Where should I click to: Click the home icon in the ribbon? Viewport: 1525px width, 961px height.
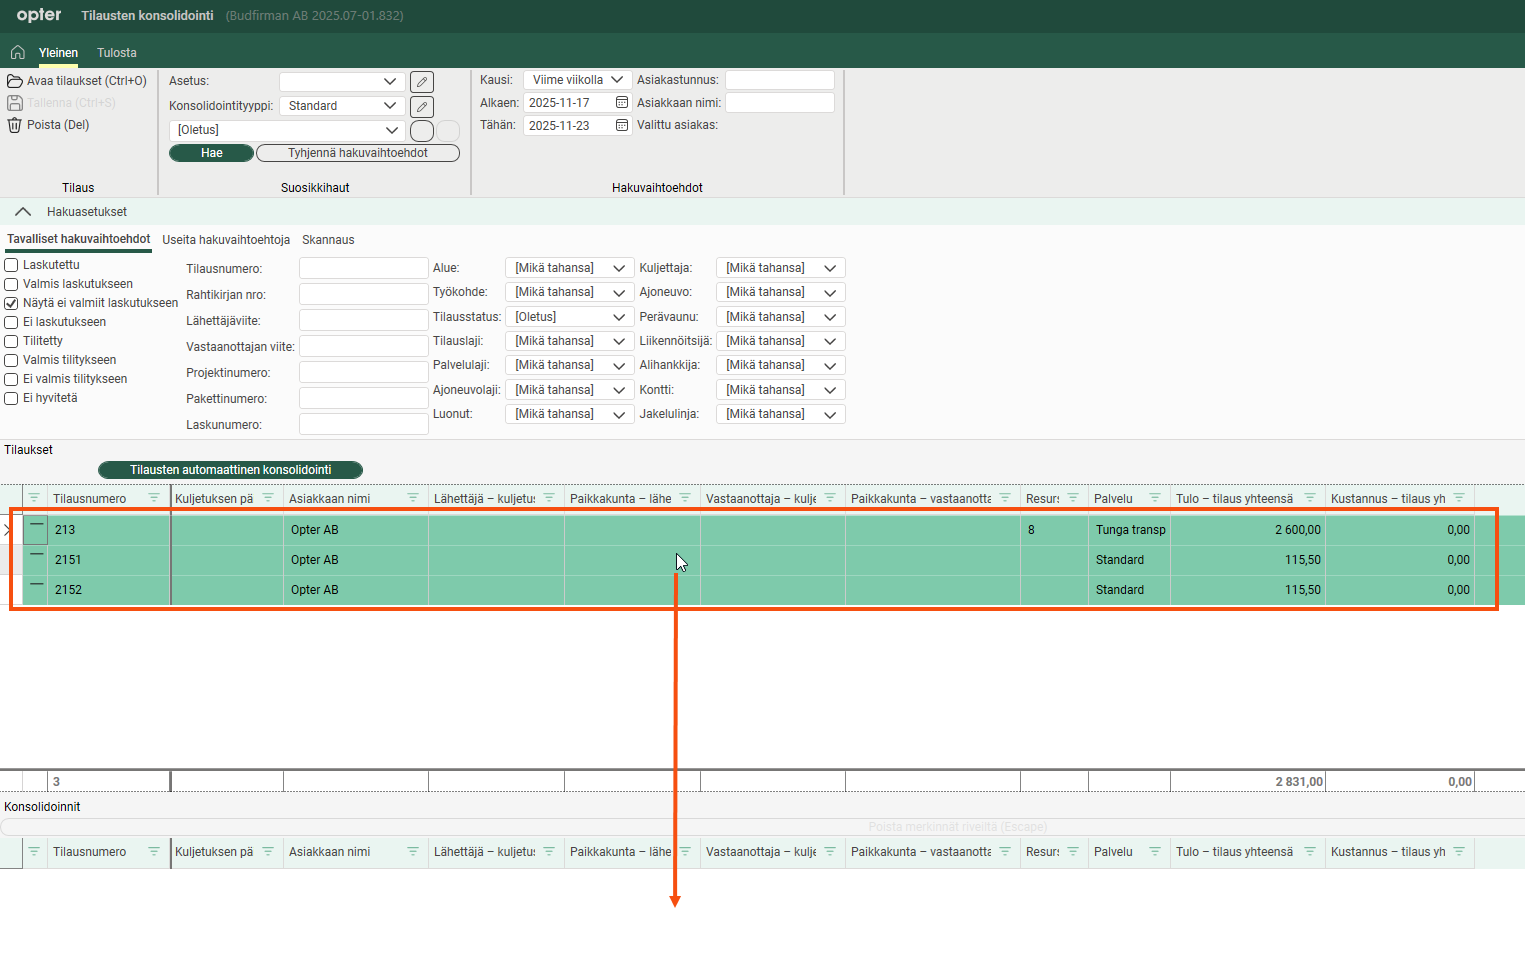(17, 53)
